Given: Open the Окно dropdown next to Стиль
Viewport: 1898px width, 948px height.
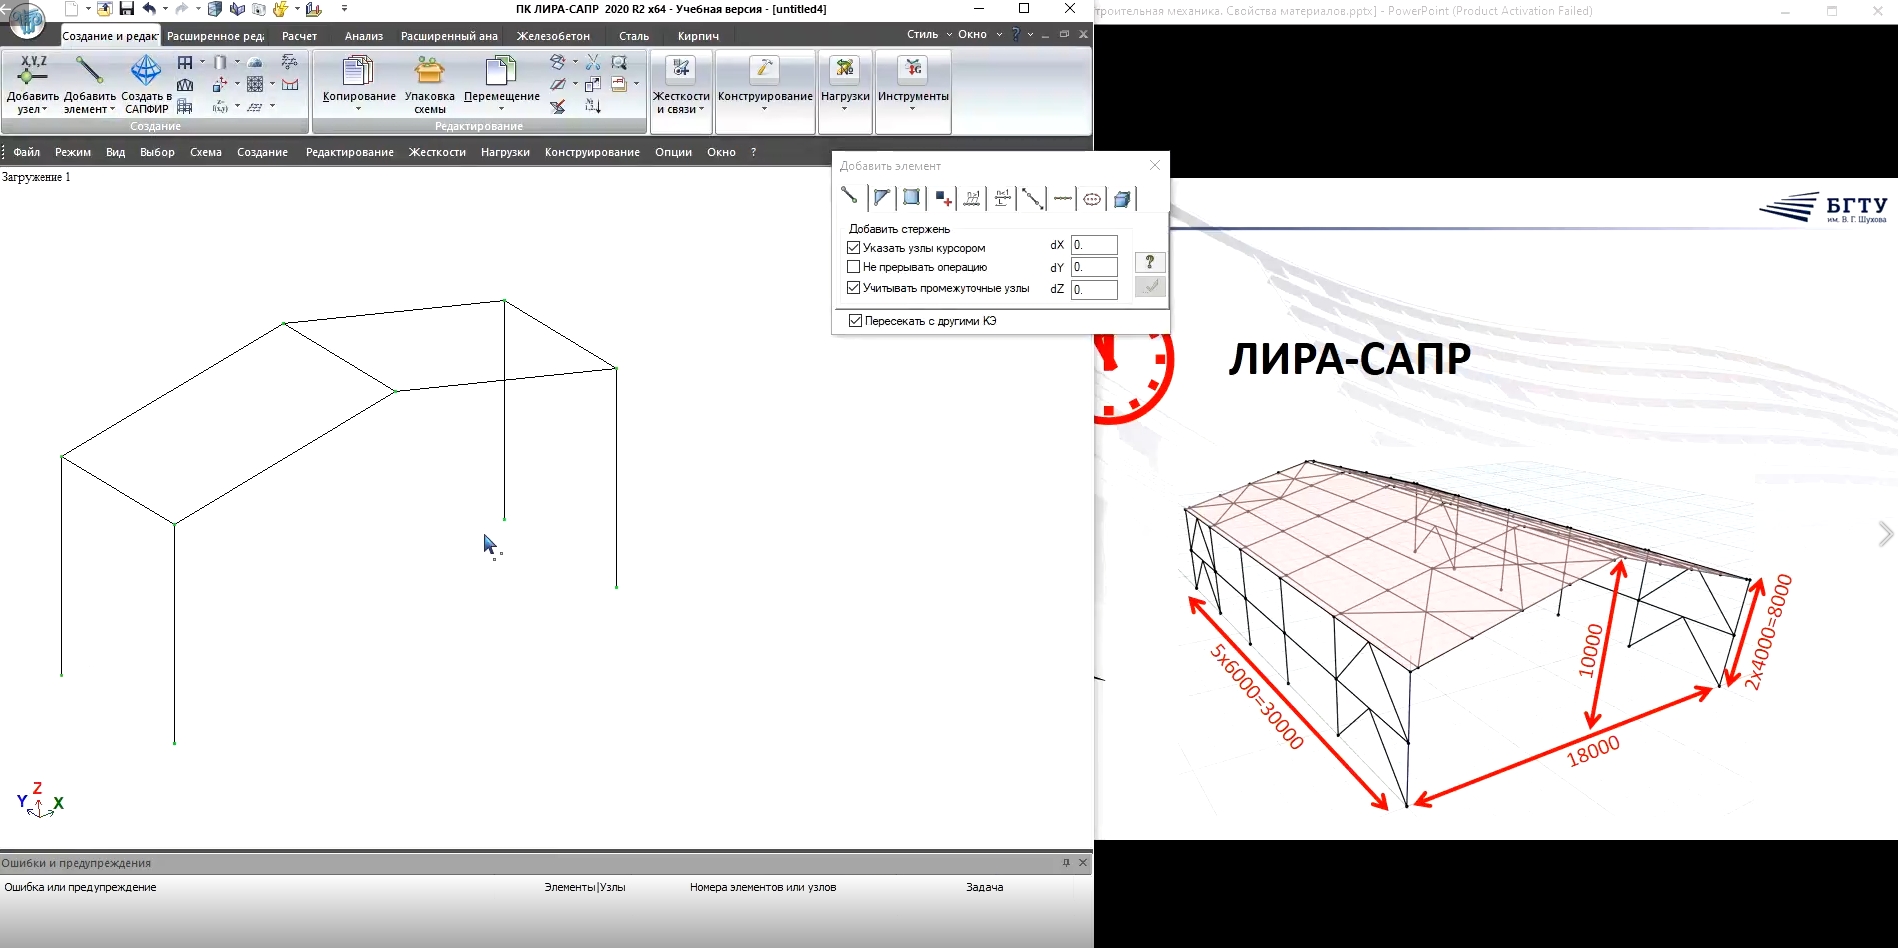Looking at the screenshot, I should click(x=979, y=34).
